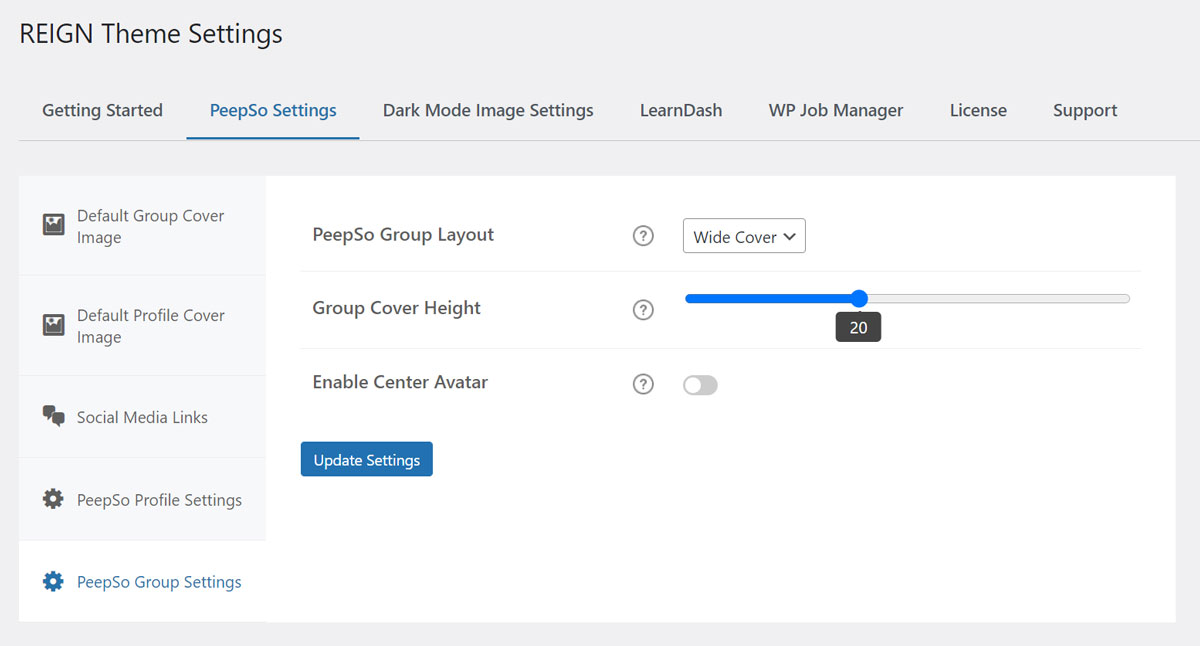1200x646 pixels.
Task: Select the PeepSo Settings tab
Action: (x=273, y=111)
